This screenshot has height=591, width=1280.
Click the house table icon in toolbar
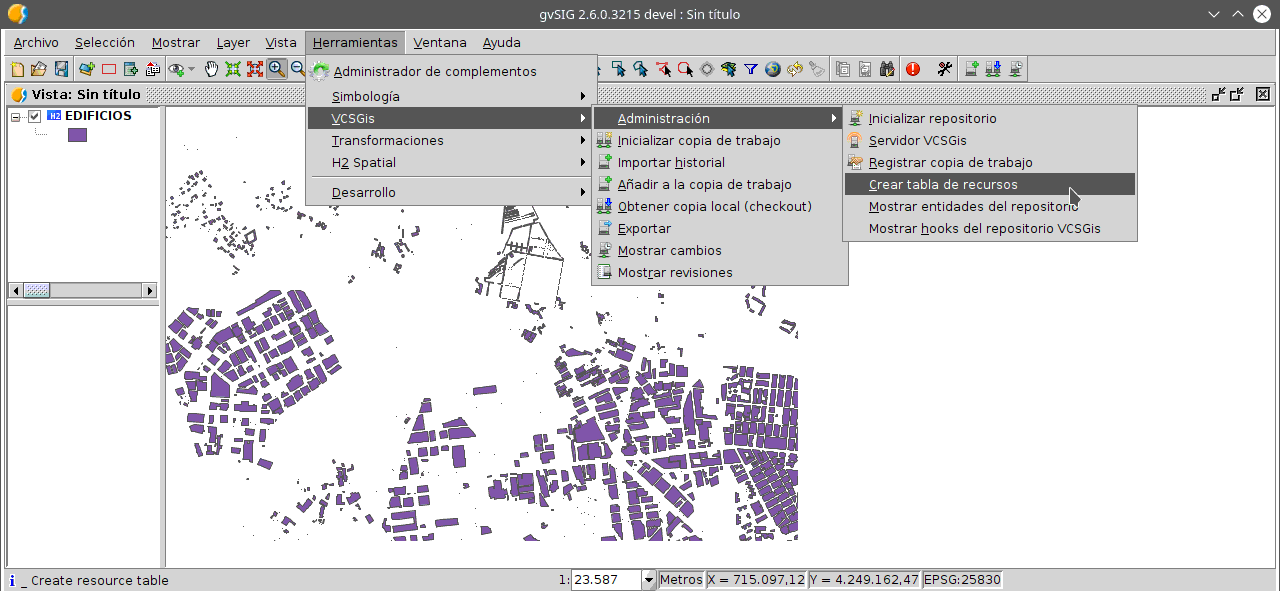[x=153, y=69]
